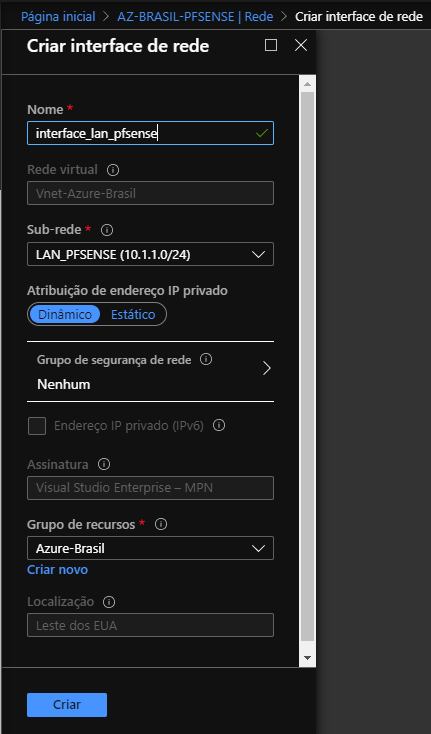This screenshot has height=734, width=431.
Task: Maximize the Criar interface de rede panel
Action: (x=271, y=45)
